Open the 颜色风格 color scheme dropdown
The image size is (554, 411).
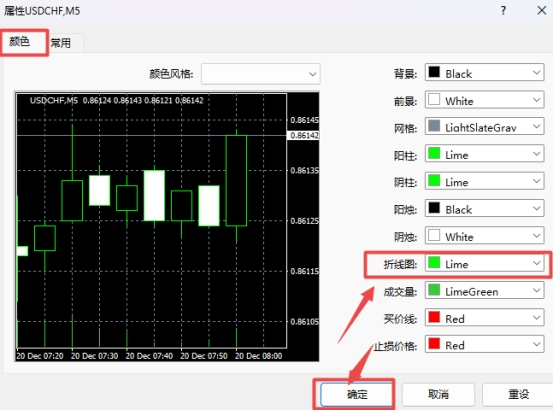tap(261, 74)
